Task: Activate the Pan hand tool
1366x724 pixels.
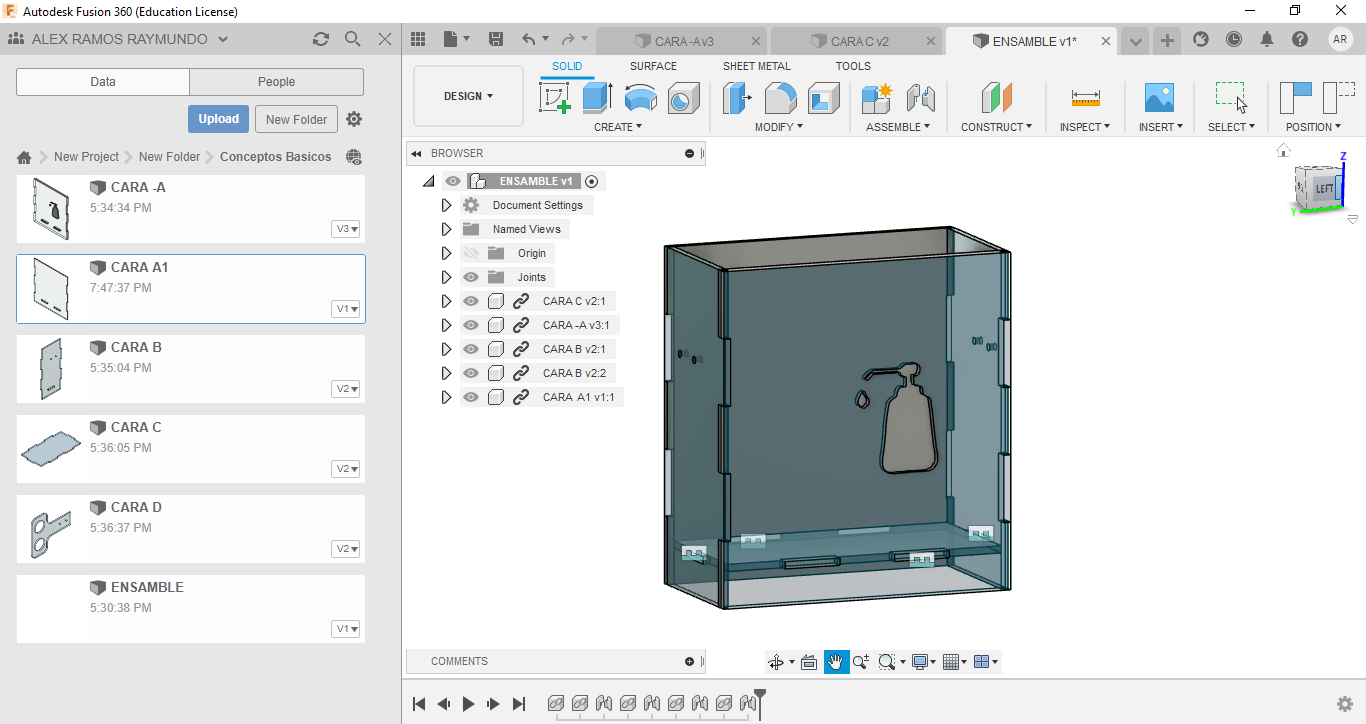Action: [x=837, y=662]
